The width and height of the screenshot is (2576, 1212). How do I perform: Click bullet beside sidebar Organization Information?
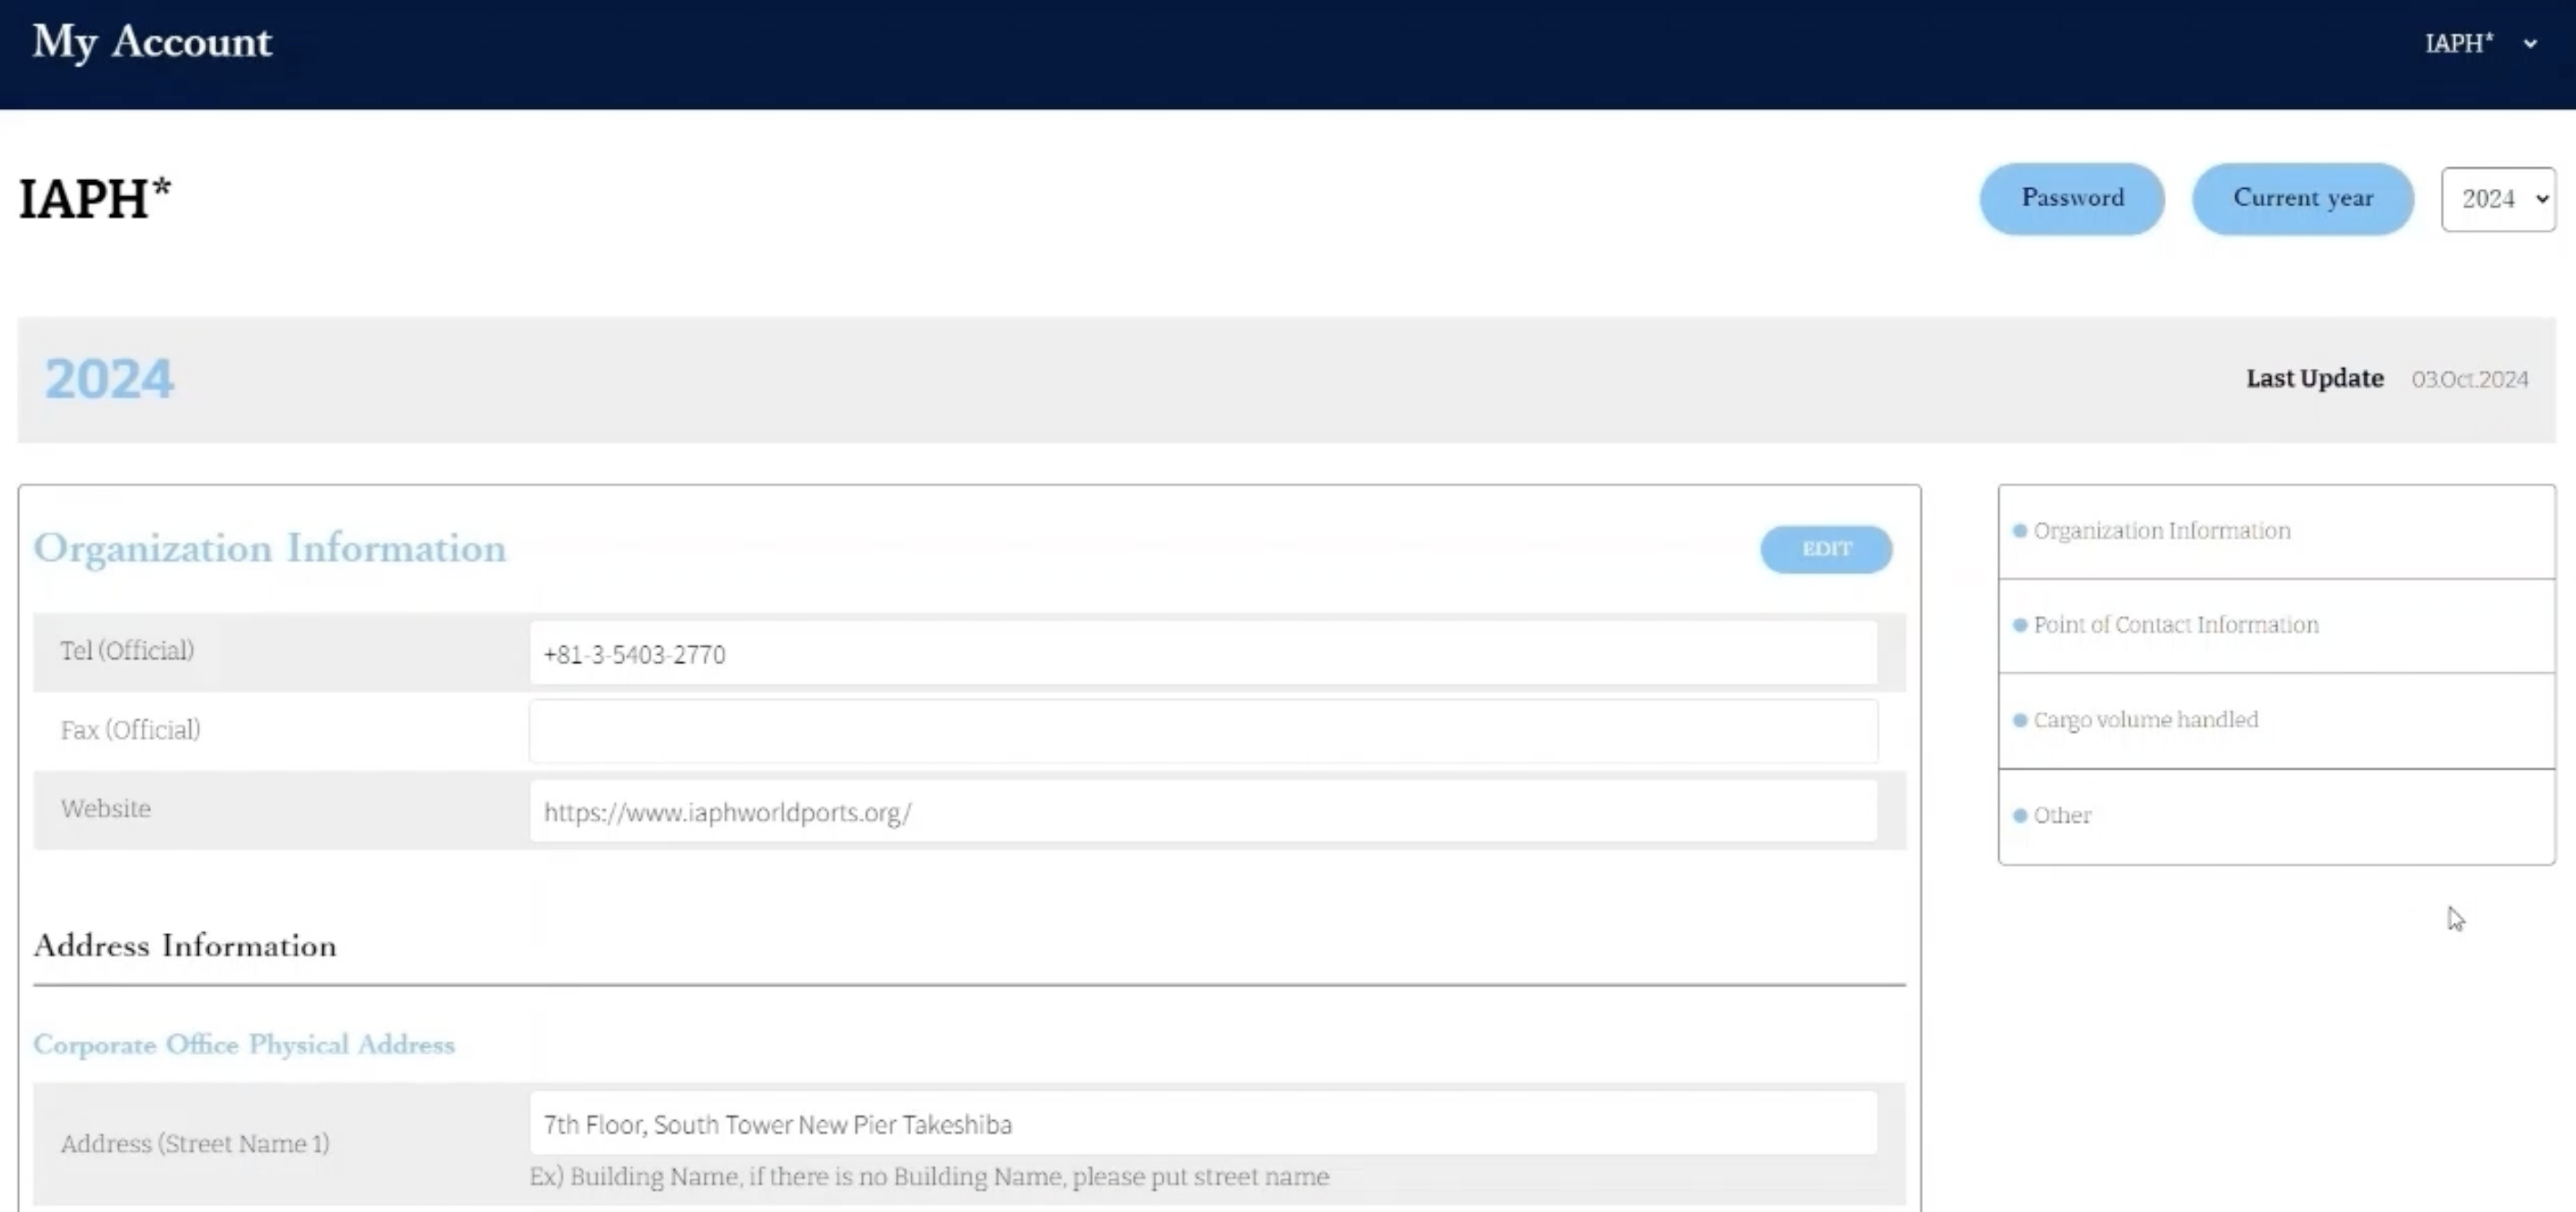[2019, 531]
